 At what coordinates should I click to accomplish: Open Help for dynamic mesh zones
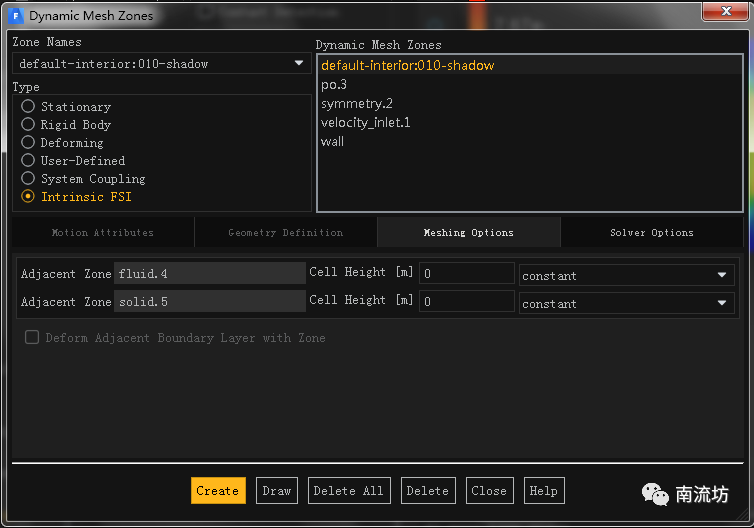[x=543, y=491]
